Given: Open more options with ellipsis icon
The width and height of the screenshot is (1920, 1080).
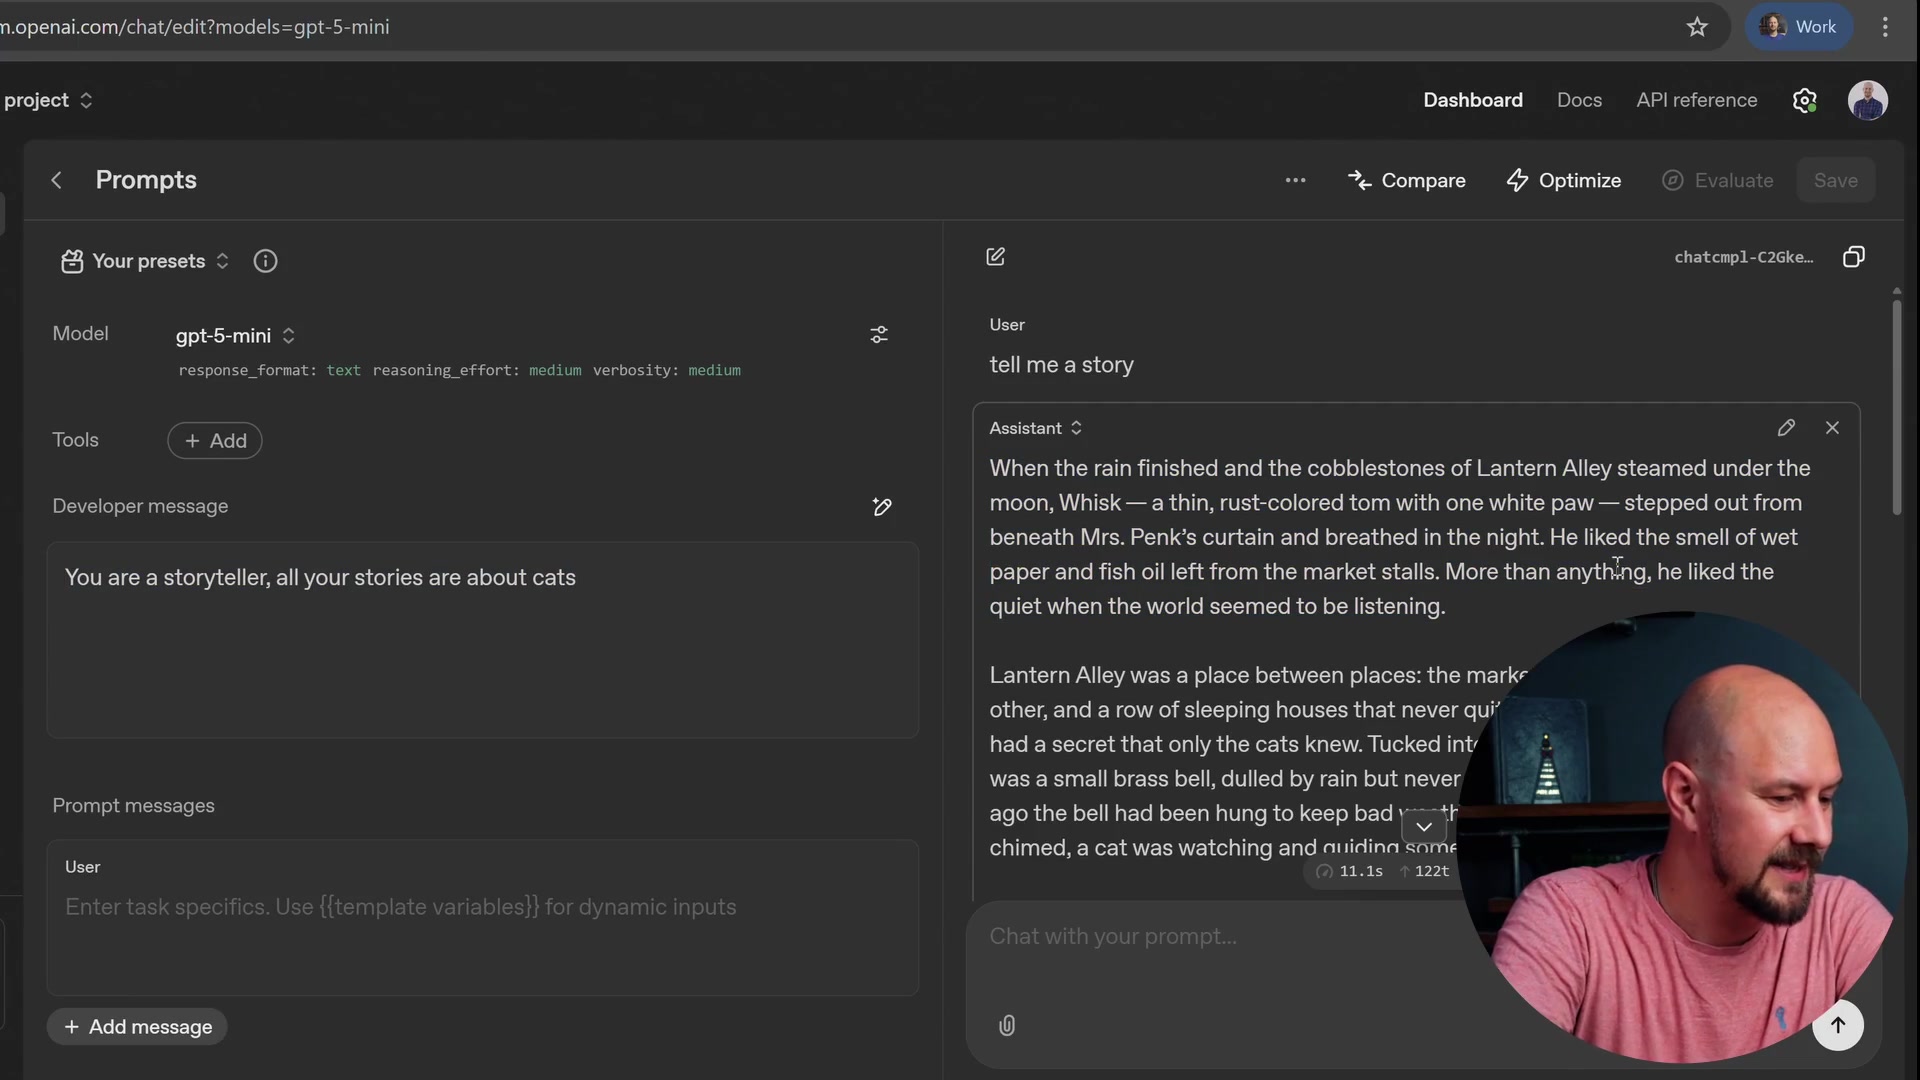Looking at the screenshot, I should 1295,180.
